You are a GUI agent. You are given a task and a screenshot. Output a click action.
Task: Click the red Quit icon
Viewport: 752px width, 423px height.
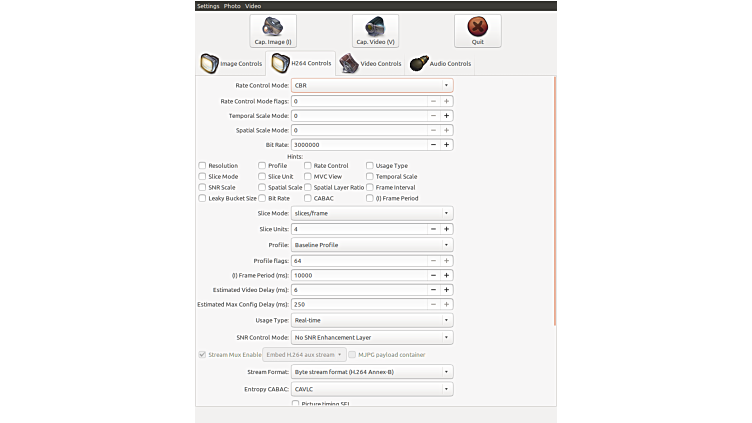pos(478,27)
